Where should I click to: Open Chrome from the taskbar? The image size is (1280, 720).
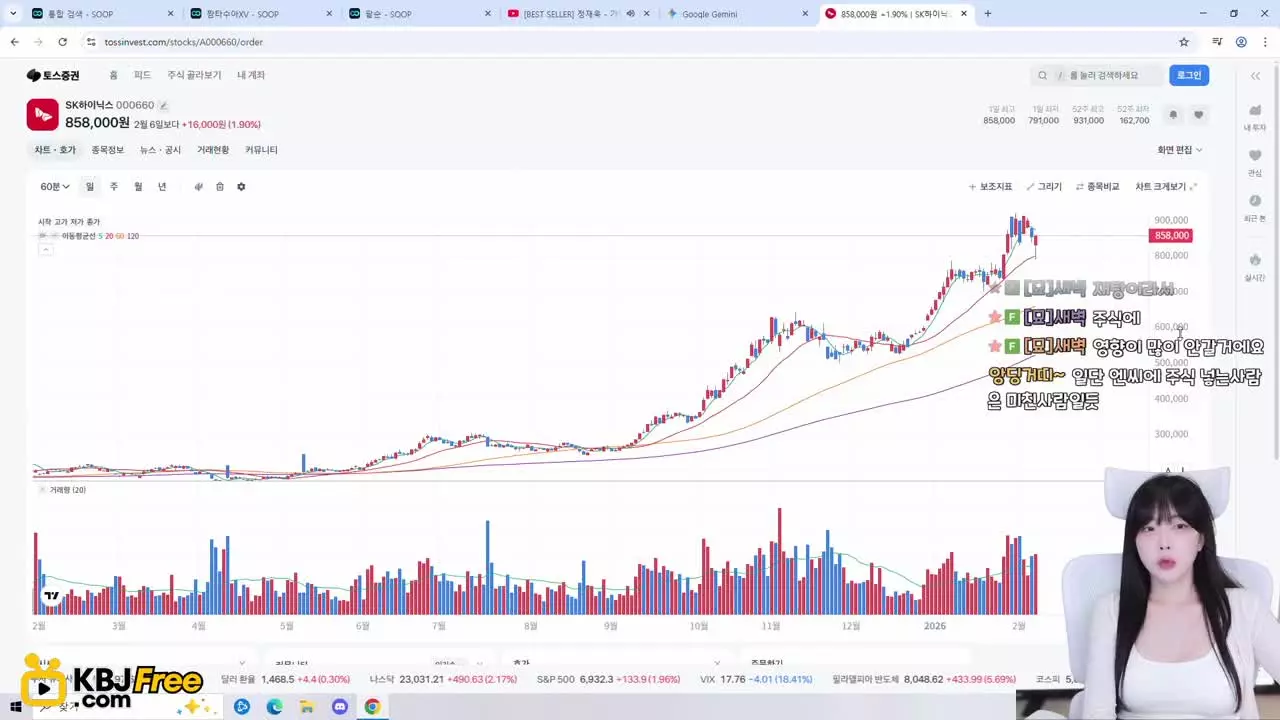point(372,707)
